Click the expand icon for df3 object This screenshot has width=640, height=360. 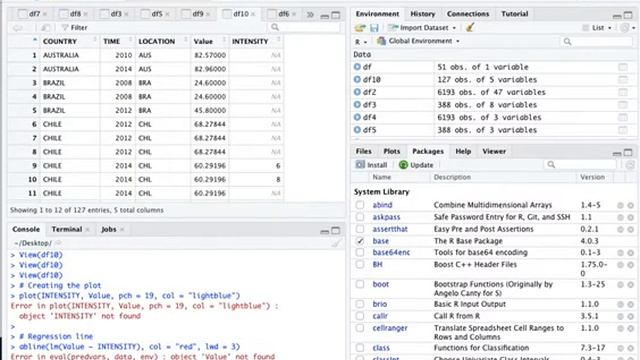click(357, 104)
